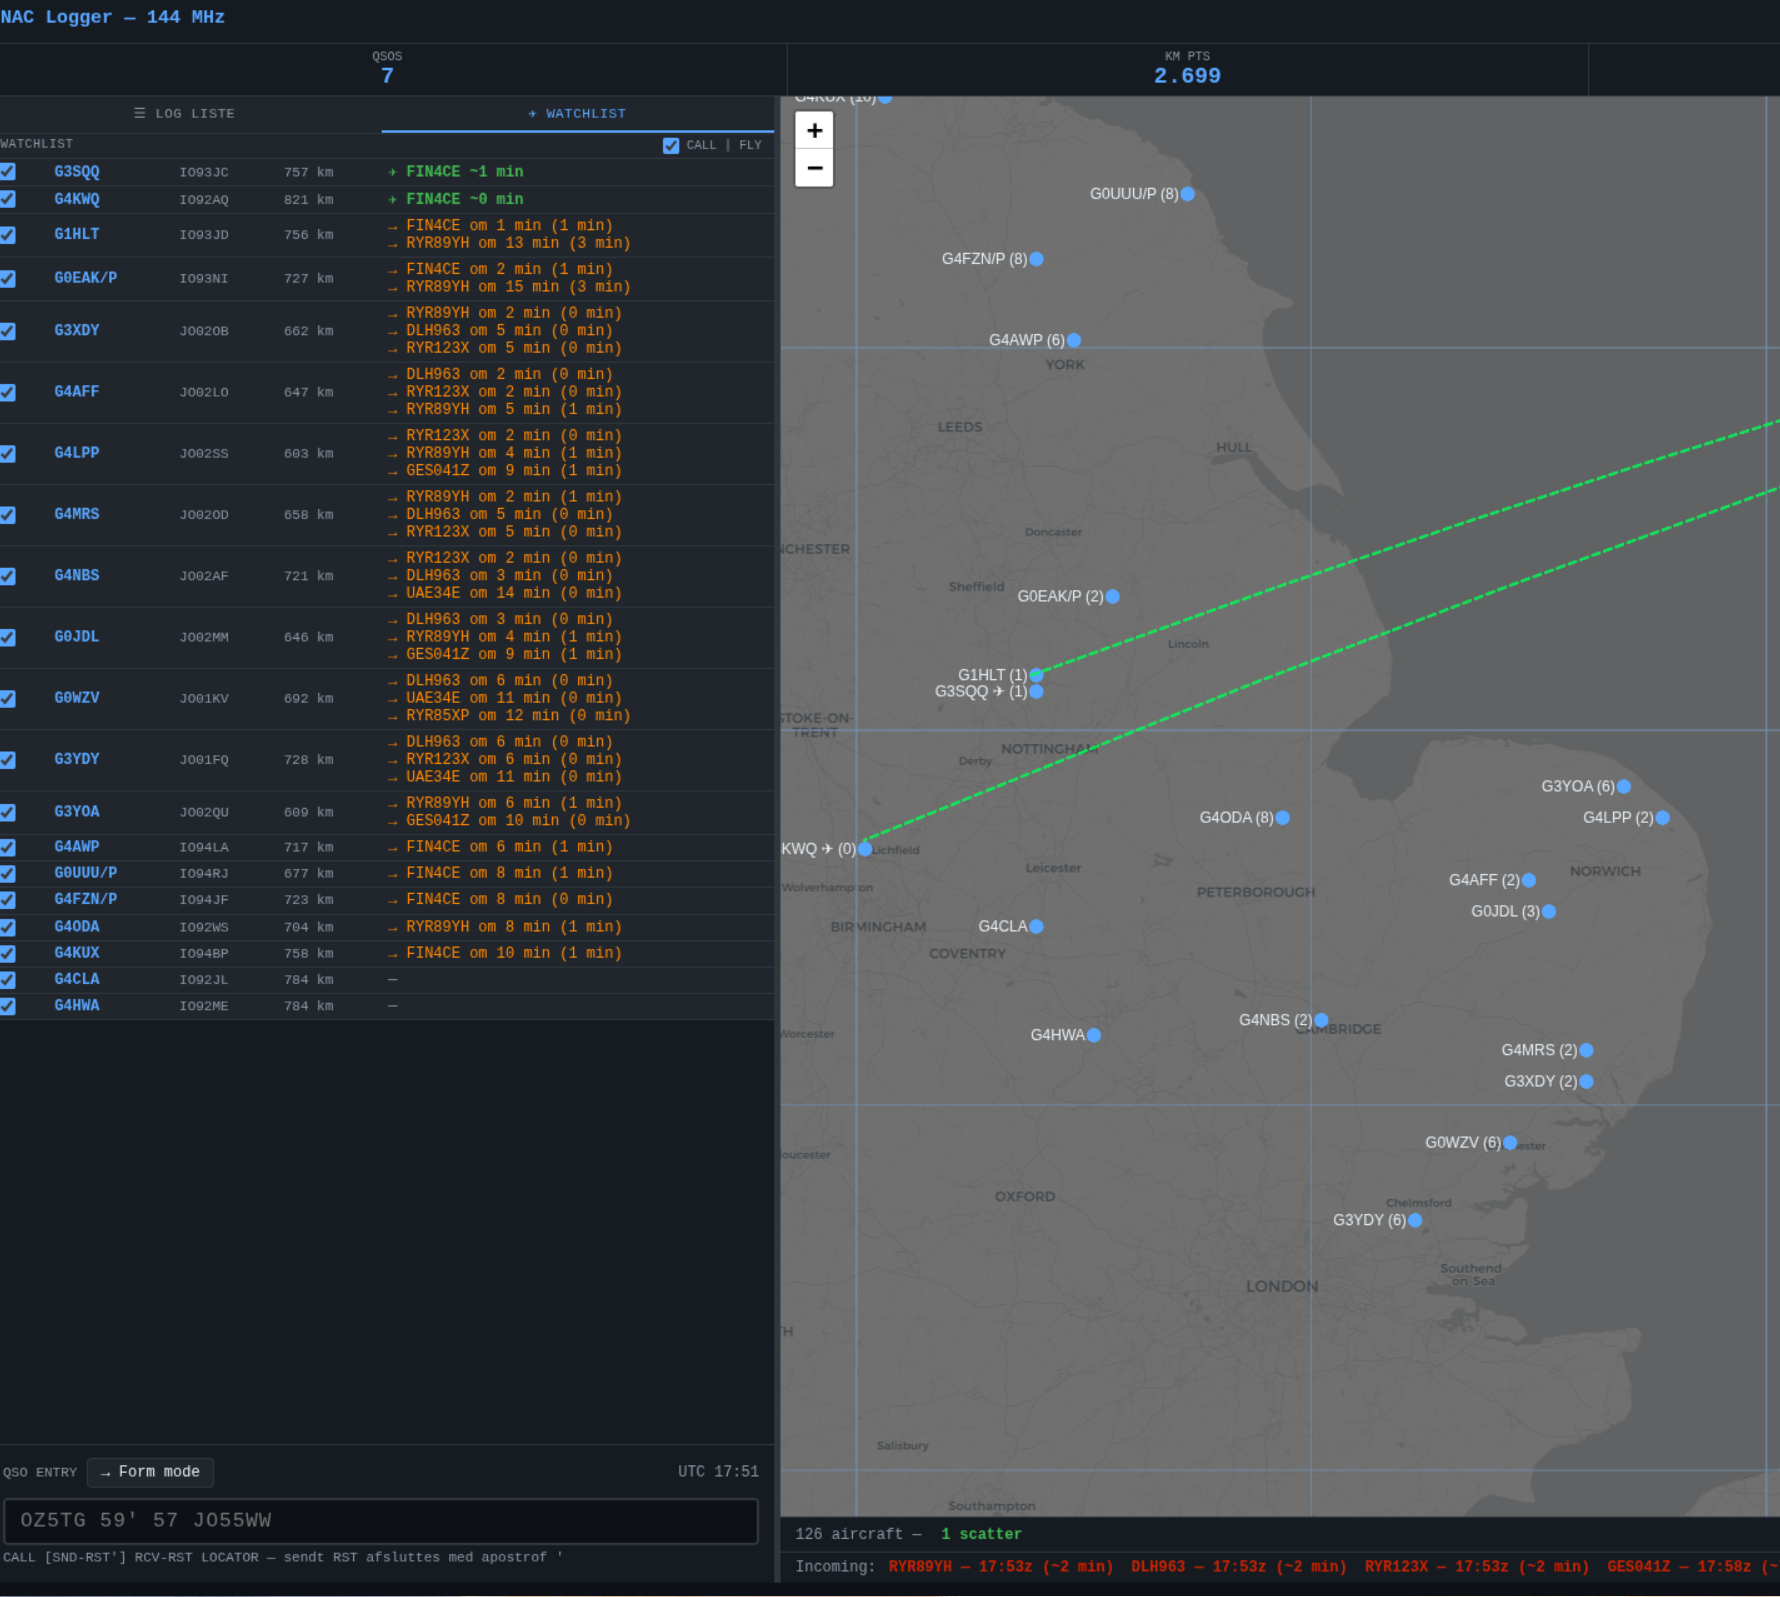Click incoming flight GES041Z in status bar
This screenshot has height=1597, width=1780.
[x=1692, y=1566]
